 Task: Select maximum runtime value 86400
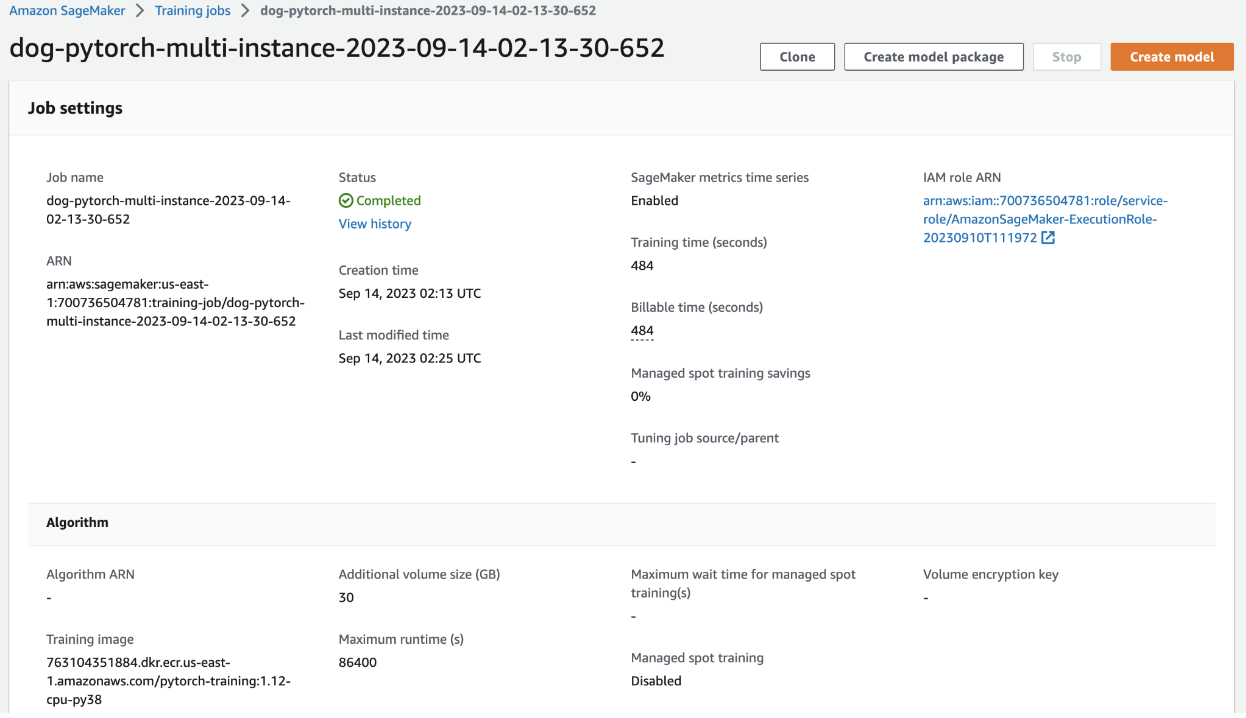[358, 663]
